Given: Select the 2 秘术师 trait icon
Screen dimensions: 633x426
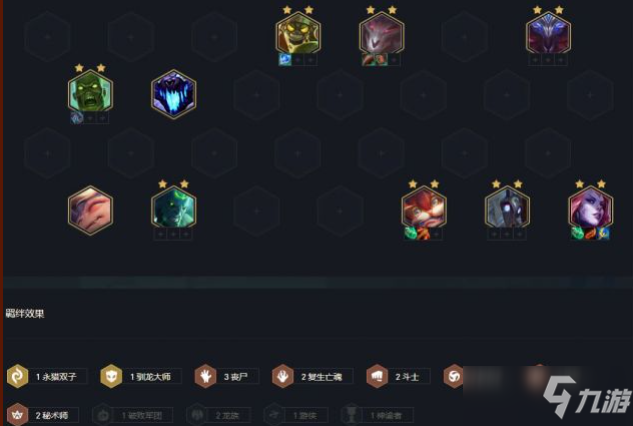Looking at the screenshot, I should [x=17, y=414].
